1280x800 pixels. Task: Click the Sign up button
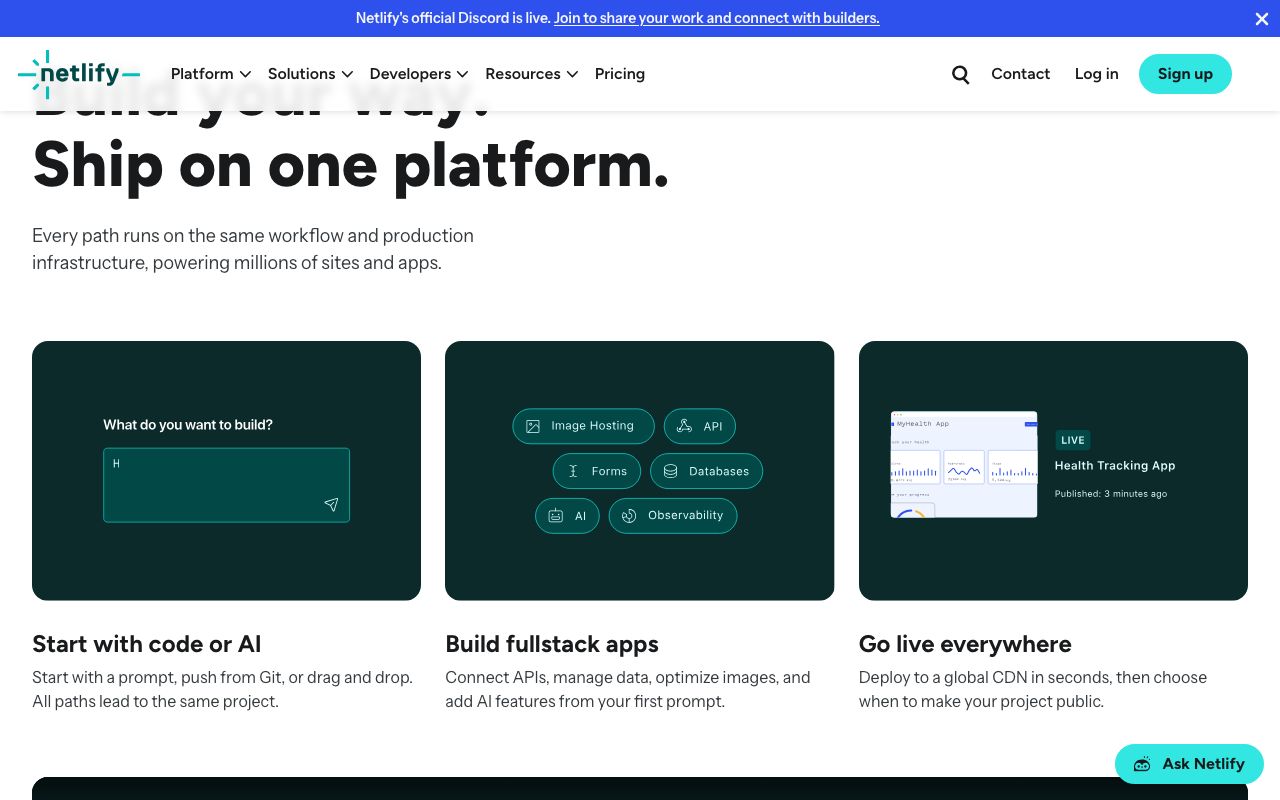(x=1185, y=74)
